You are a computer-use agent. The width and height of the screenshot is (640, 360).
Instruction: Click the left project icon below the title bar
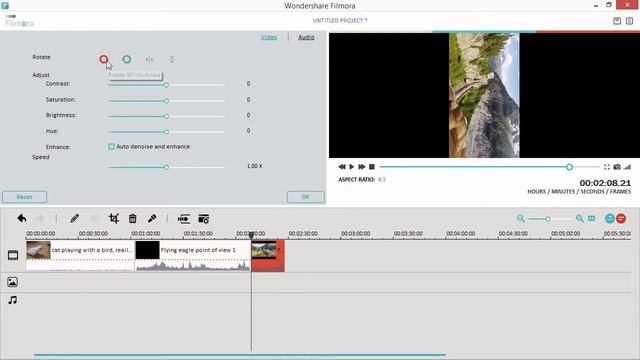tap(617, 21)
